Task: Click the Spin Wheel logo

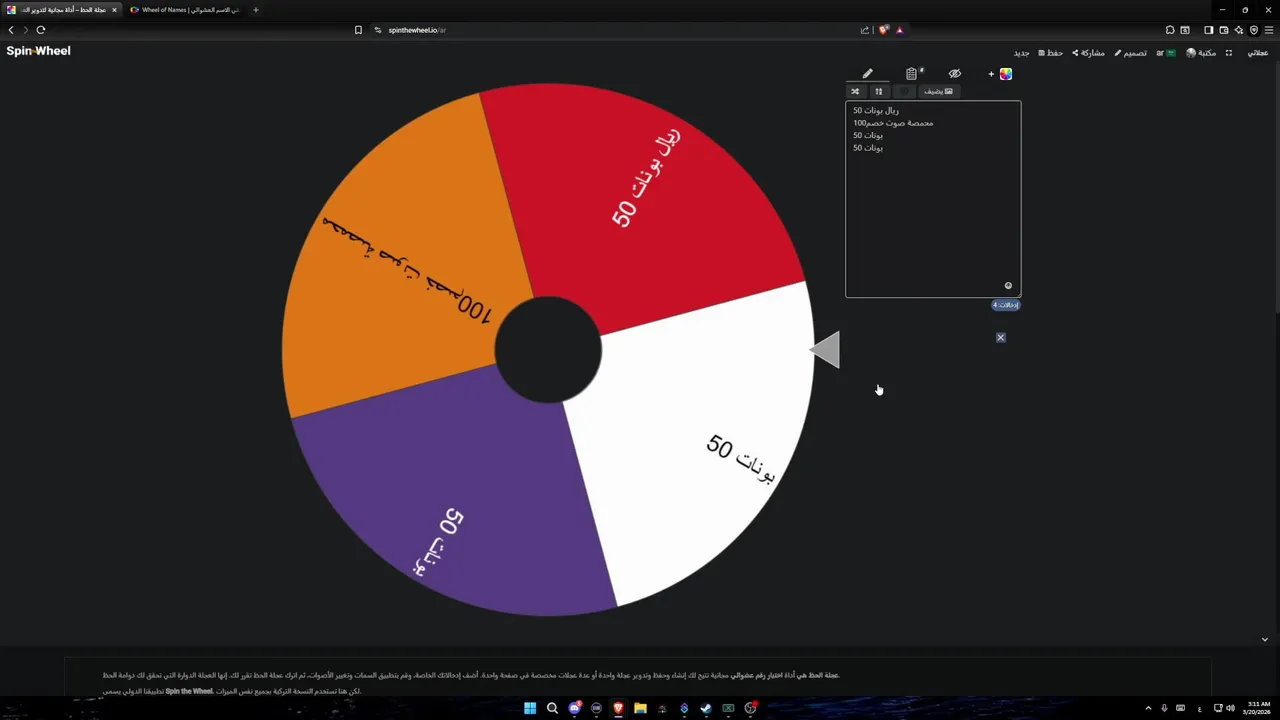Action: click(x=38, y=51)
